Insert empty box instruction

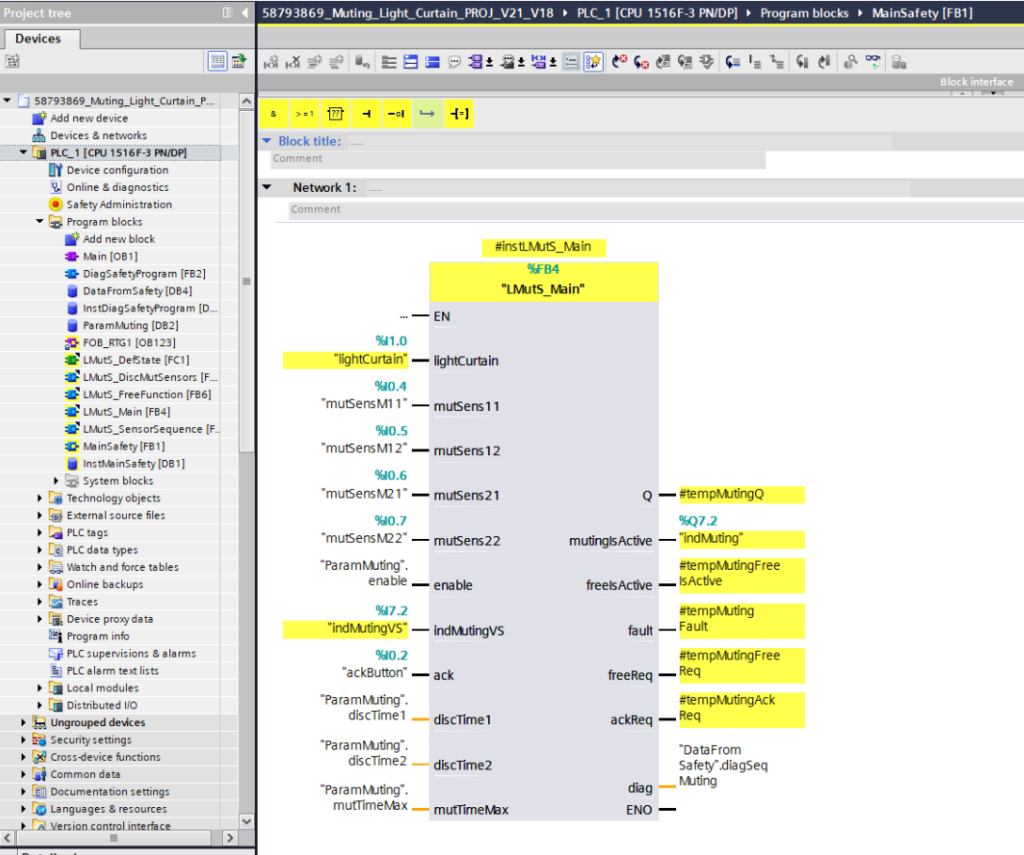pos(335,114)
